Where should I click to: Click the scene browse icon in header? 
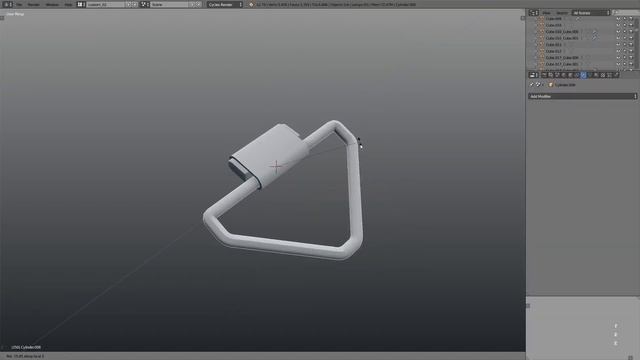click(x=144, y=4)
